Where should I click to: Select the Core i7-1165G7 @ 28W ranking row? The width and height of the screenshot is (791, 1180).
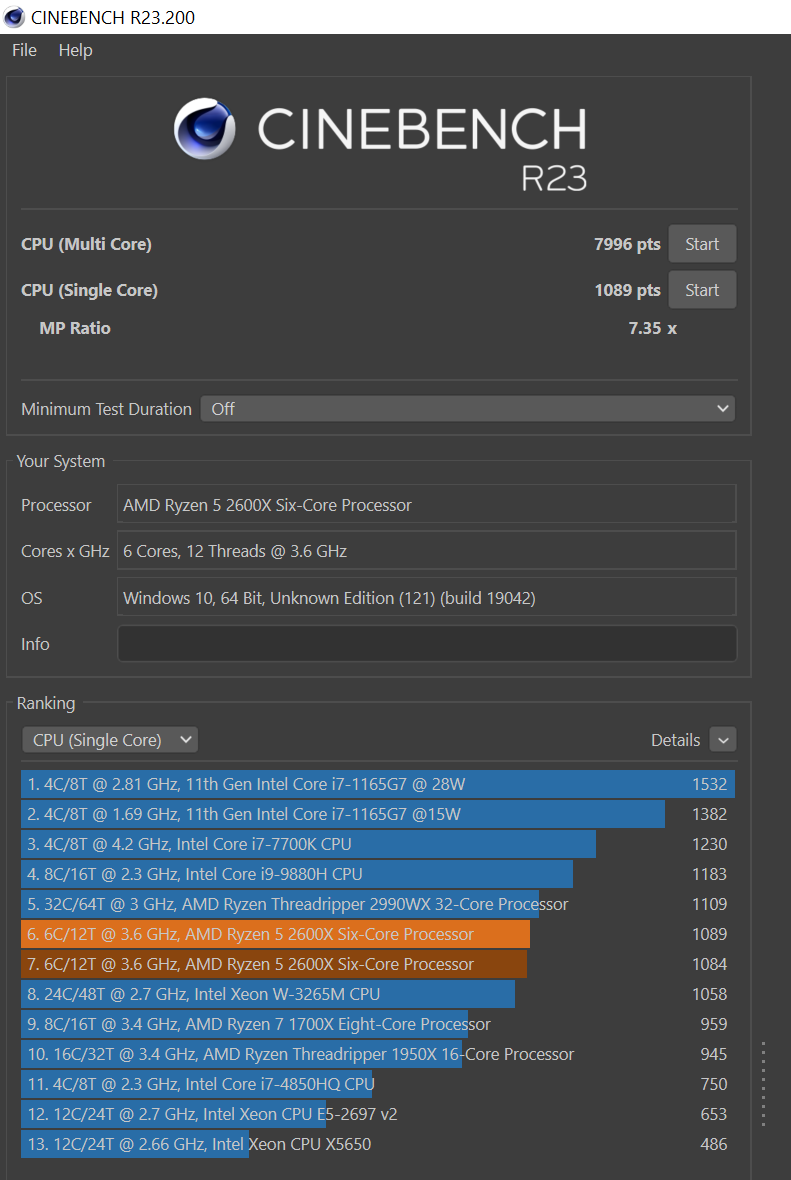[376, 784]
